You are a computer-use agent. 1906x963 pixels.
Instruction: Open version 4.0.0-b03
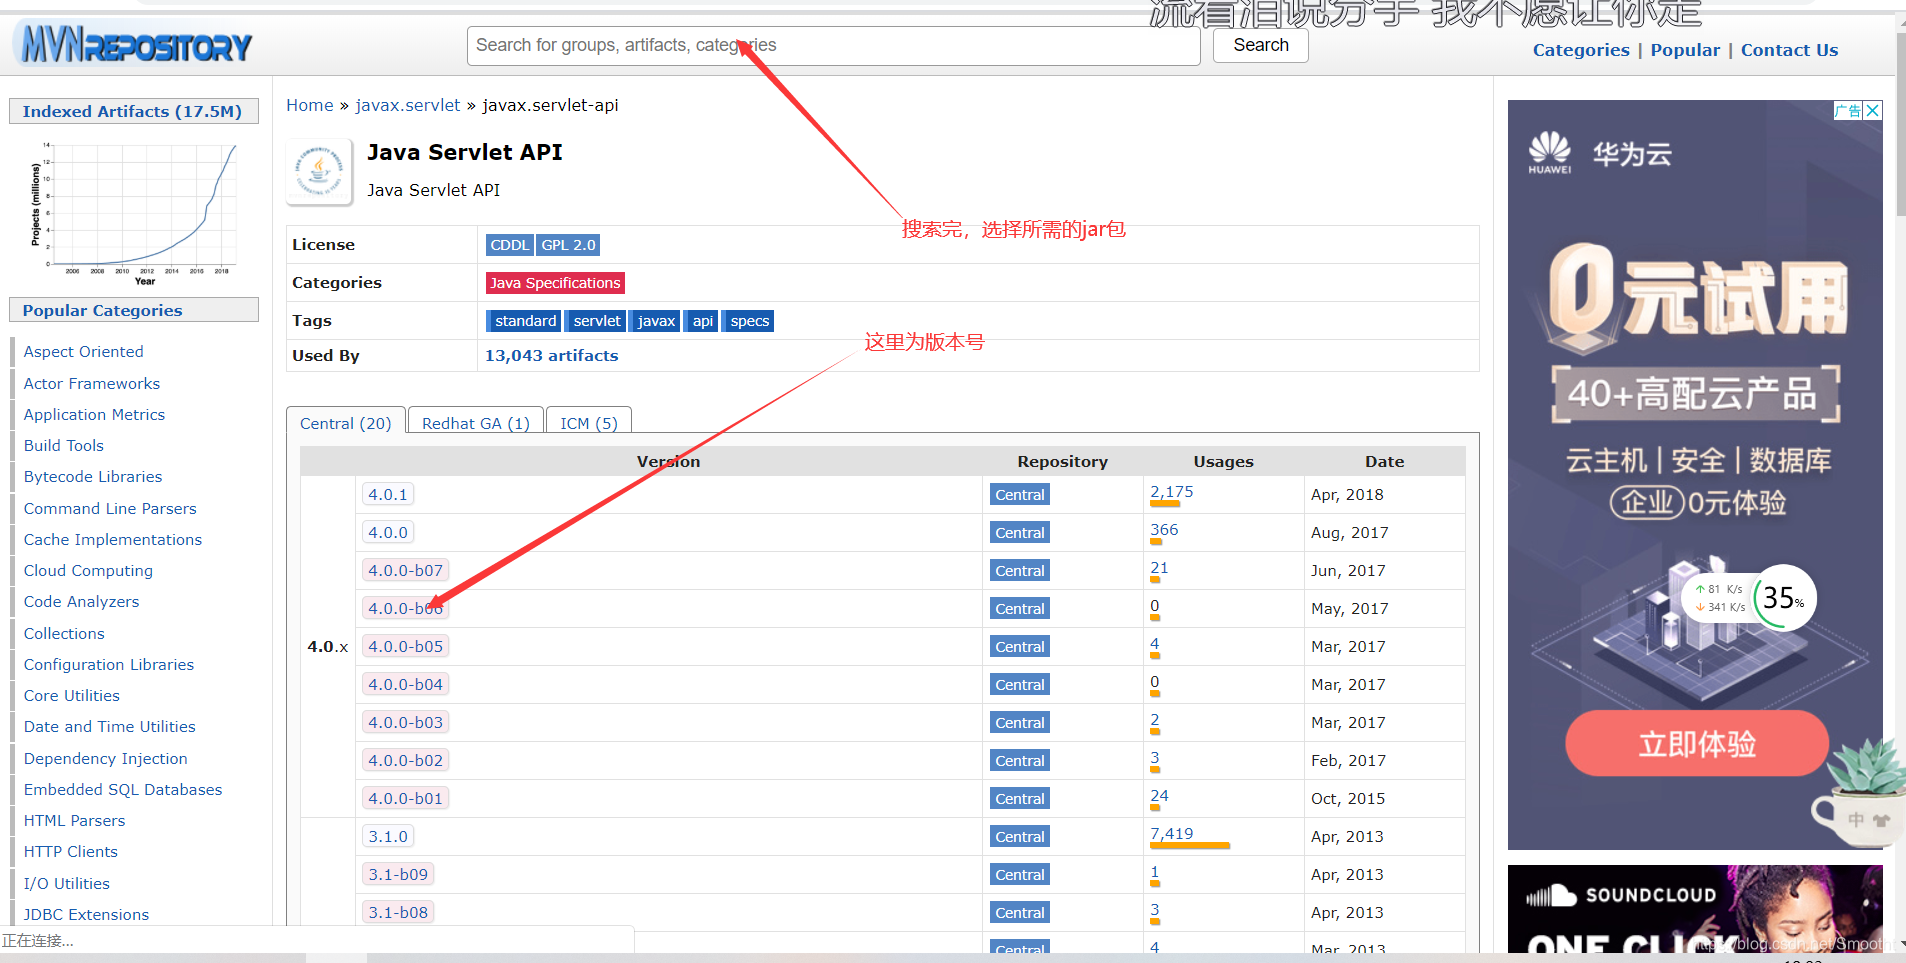[405, 722]
